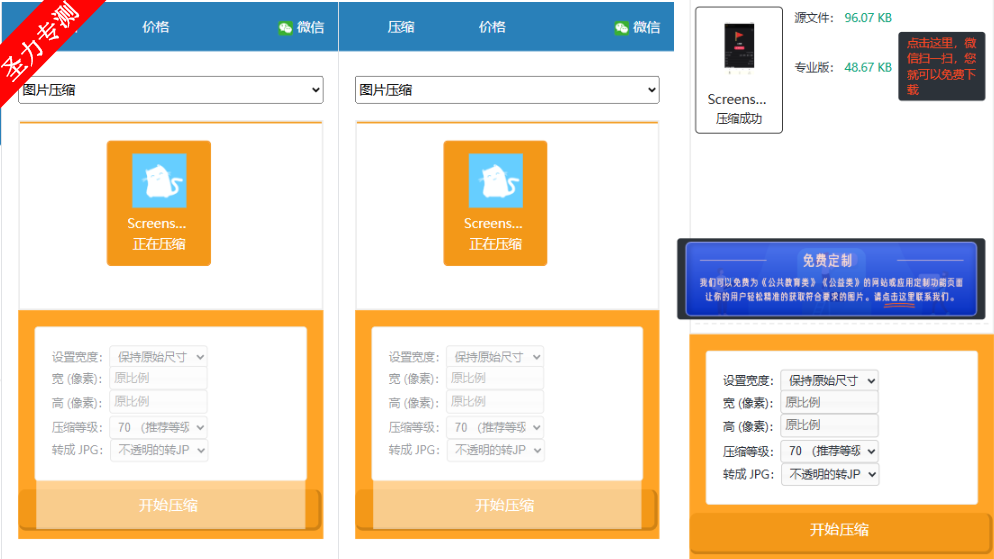Open the 转成 JPG dropdown in the right panel

pyautogui.click(x=829, y=474)
